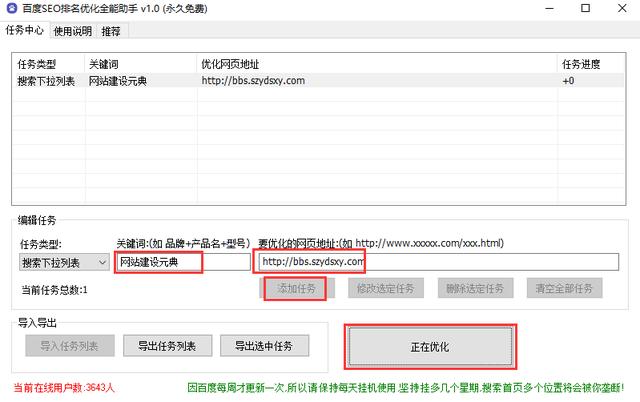
Task: Select the 搜索下拉列表 task row
Action: [318, 81]
